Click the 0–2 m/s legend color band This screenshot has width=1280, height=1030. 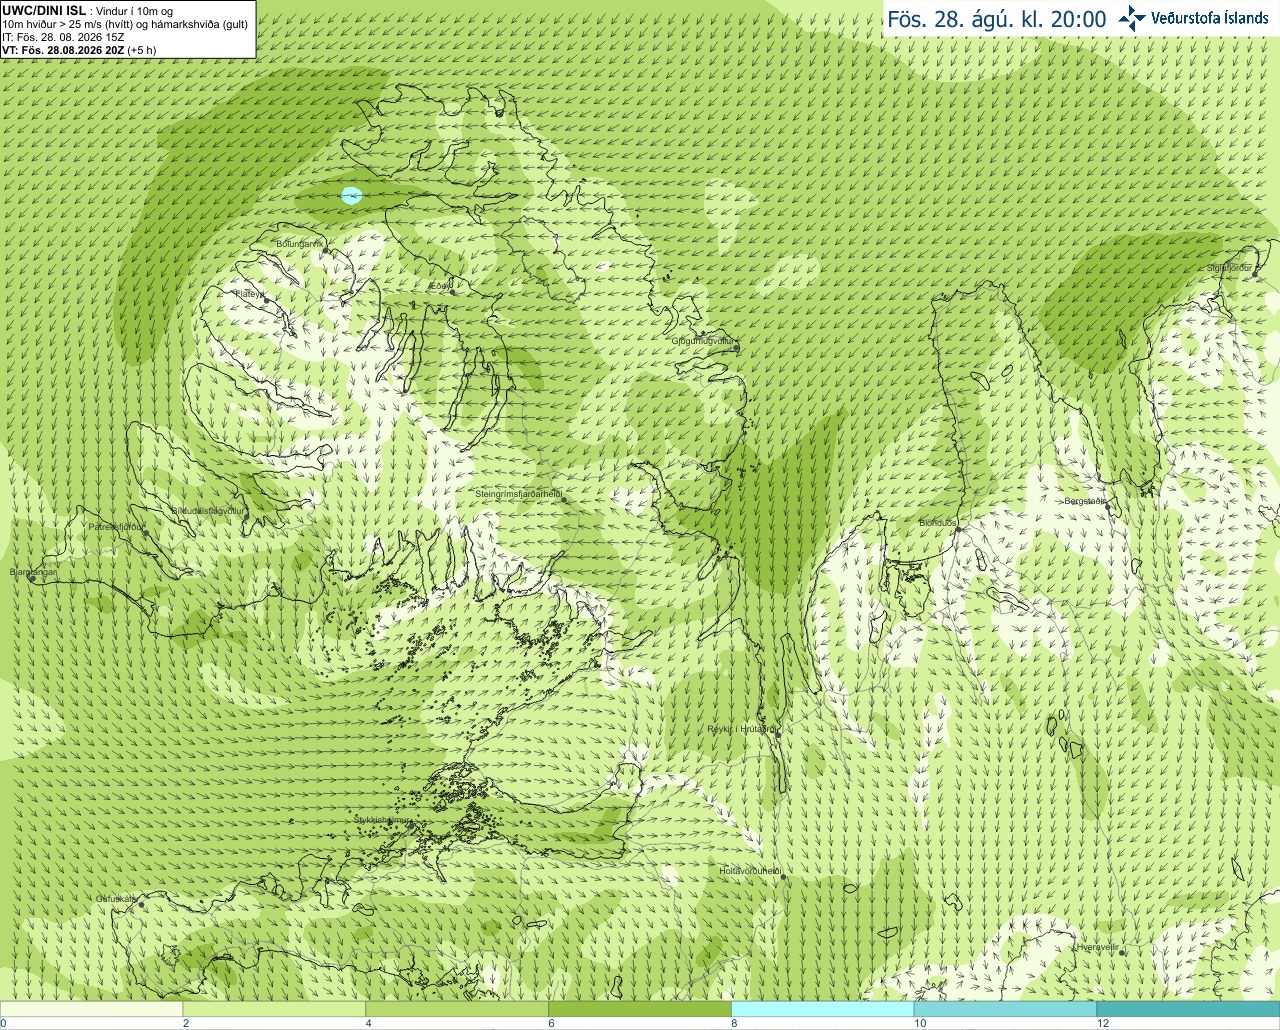coord(91,1009)
